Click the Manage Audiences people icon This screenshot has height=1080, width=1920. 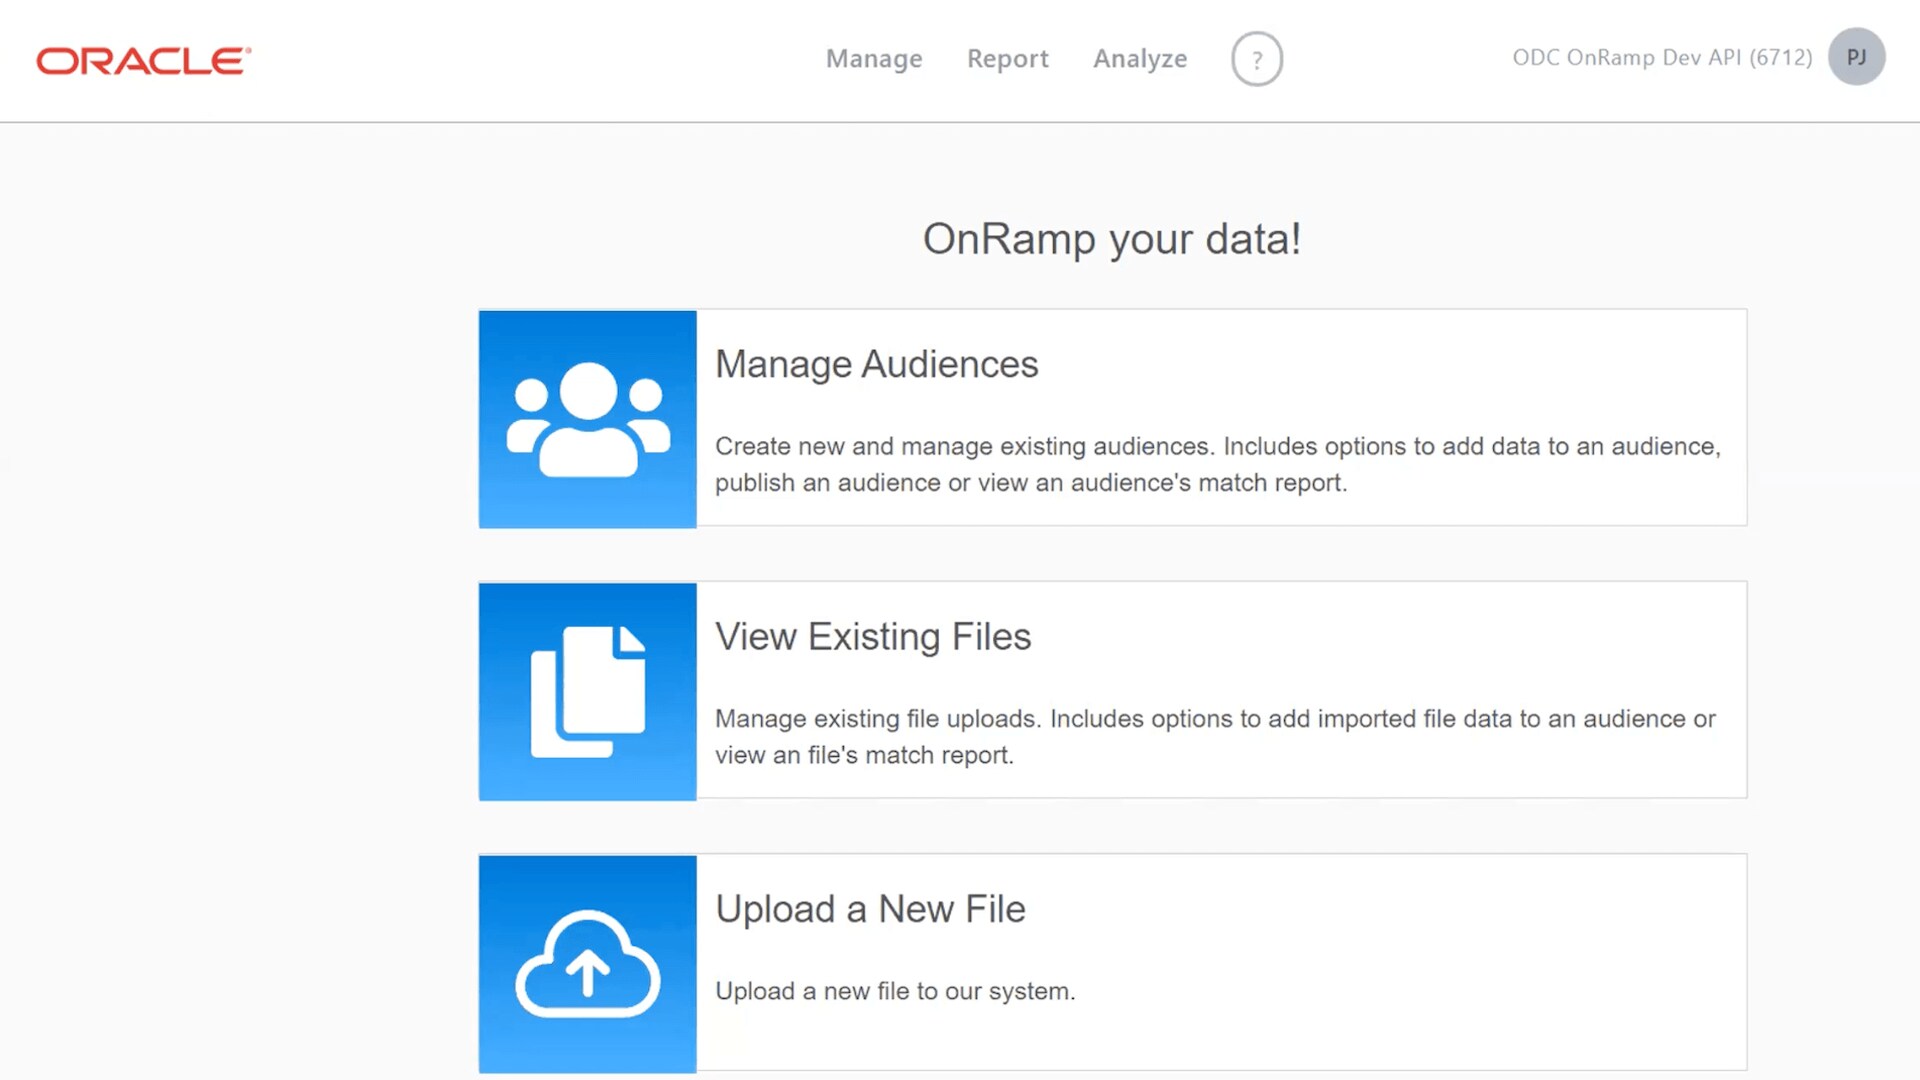coord(588,419)
